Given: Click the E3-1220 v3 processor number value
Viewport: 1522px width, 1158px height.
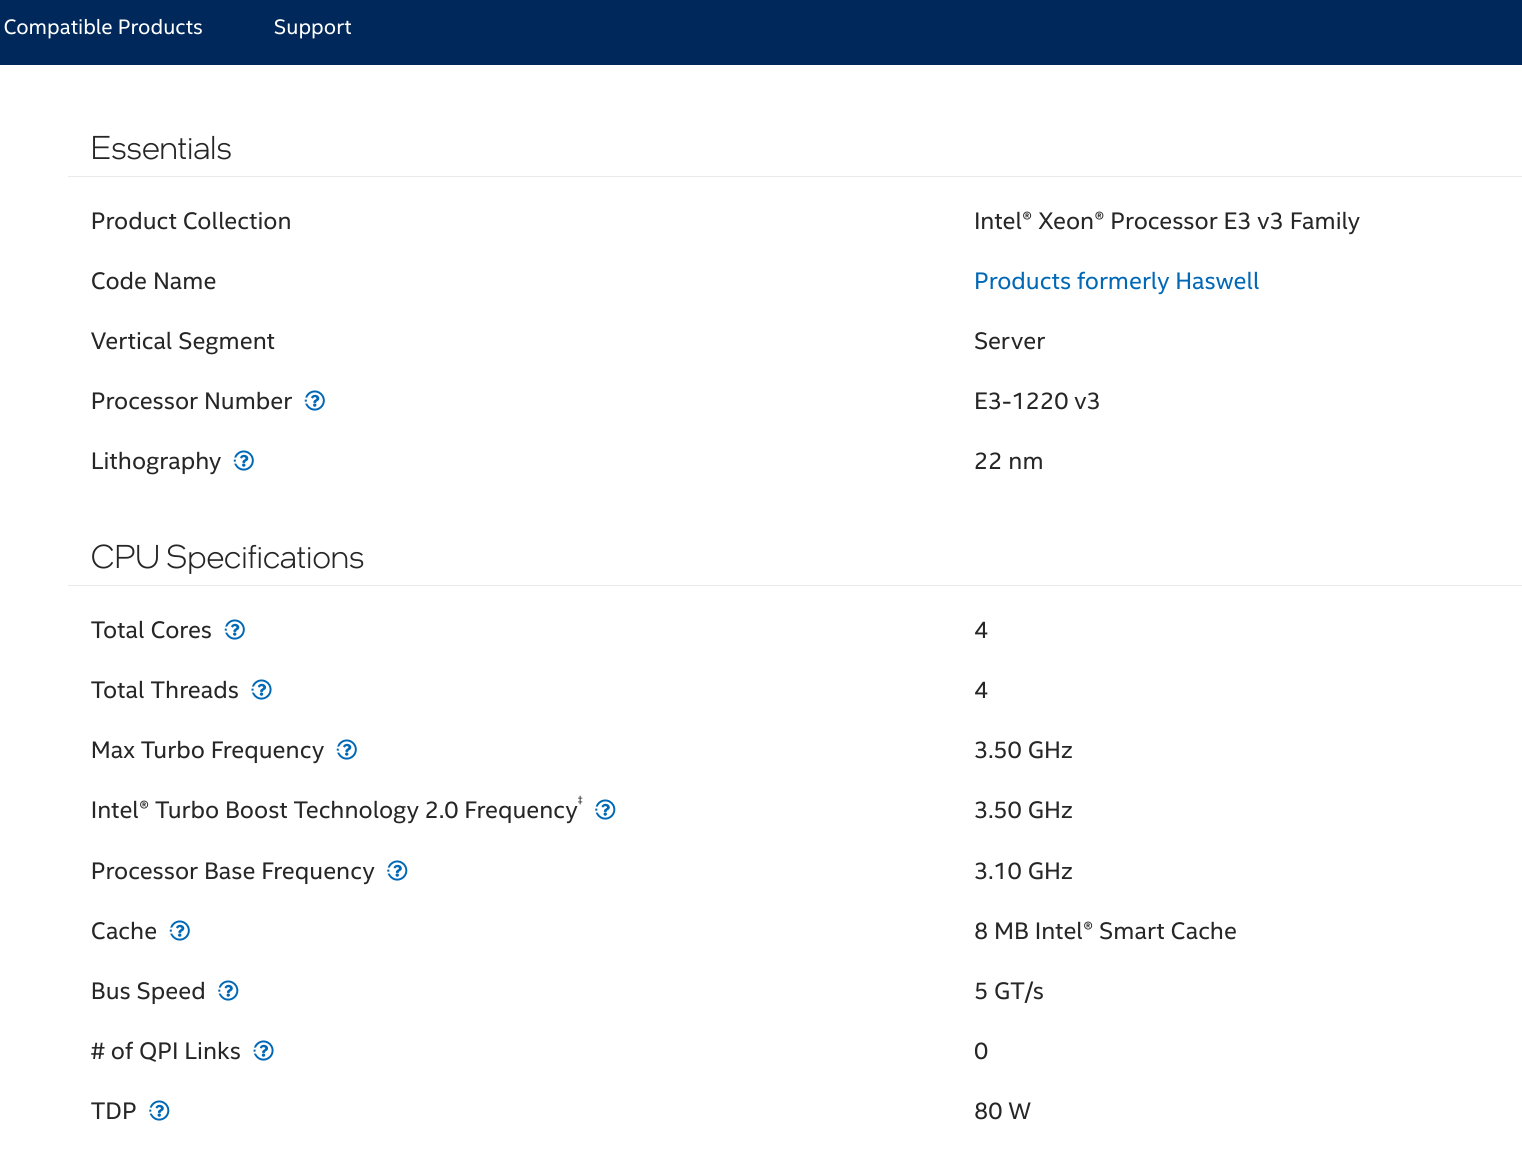Looking at the screenshot, I should [x=1036, y=401].
